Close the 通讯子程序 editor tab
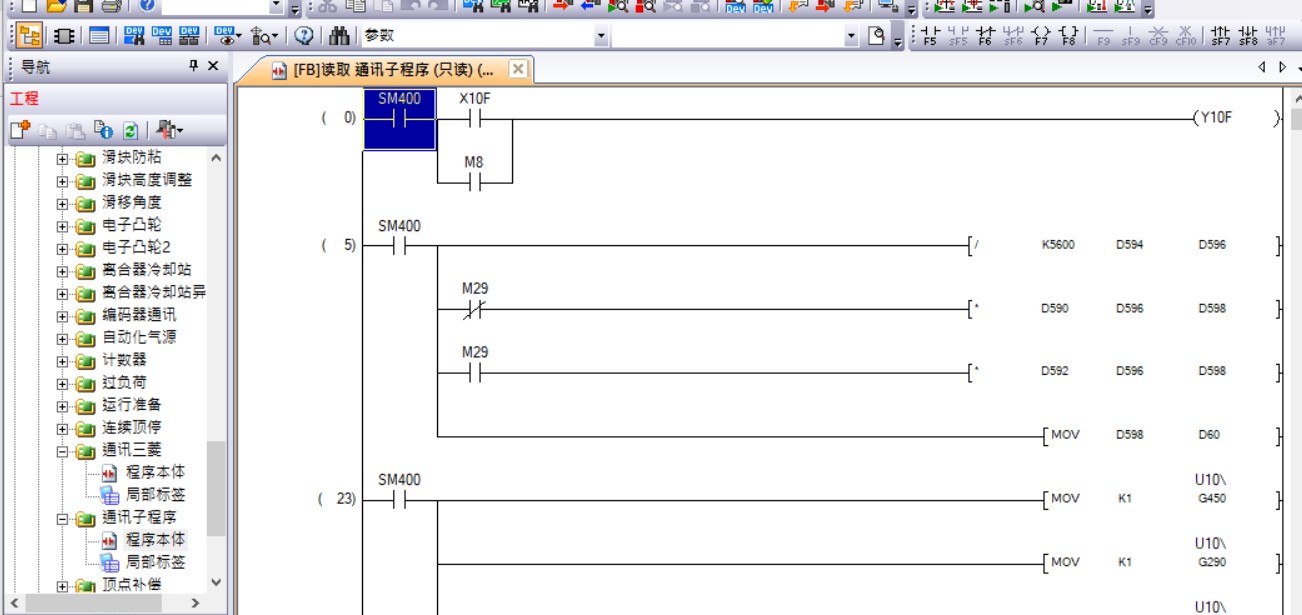 click(517, 69)
